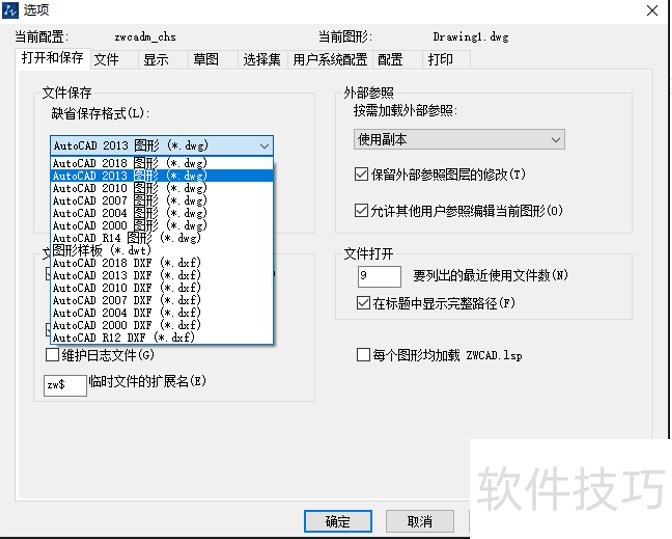Open the 显示 tab
This screenshot has width=672, height=539.
tap(163, 60)
